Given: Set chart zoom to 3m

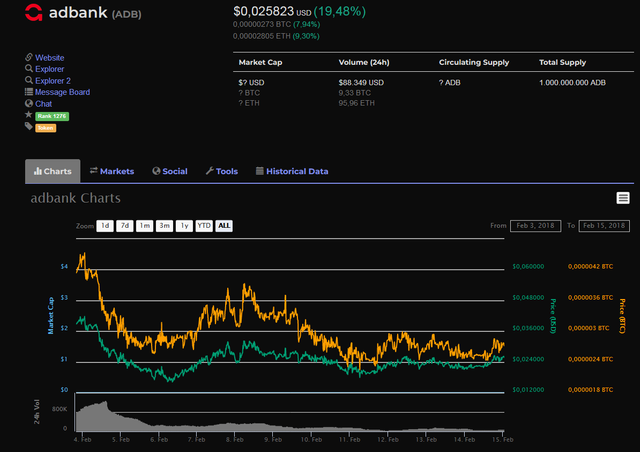Looking at the screenshot, I should 164,226.
